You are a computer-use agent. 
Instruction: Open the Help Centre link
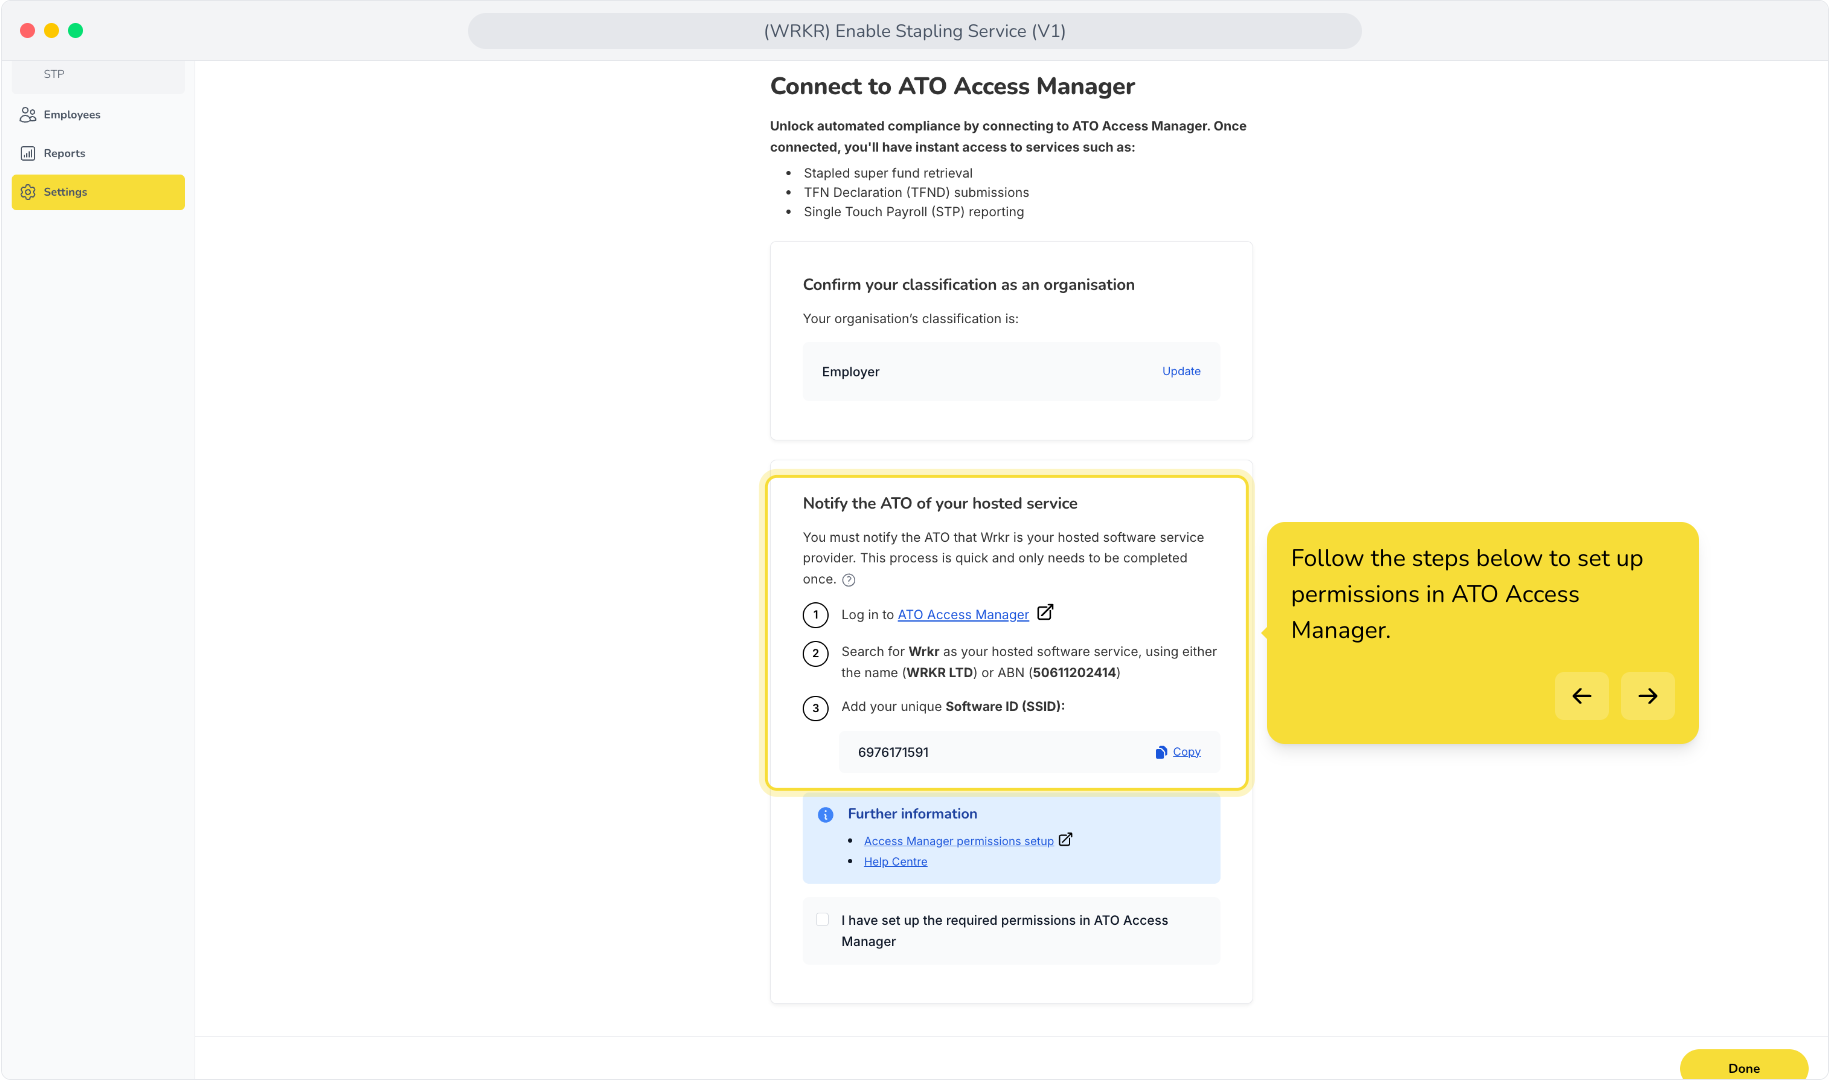click(895, 862)
